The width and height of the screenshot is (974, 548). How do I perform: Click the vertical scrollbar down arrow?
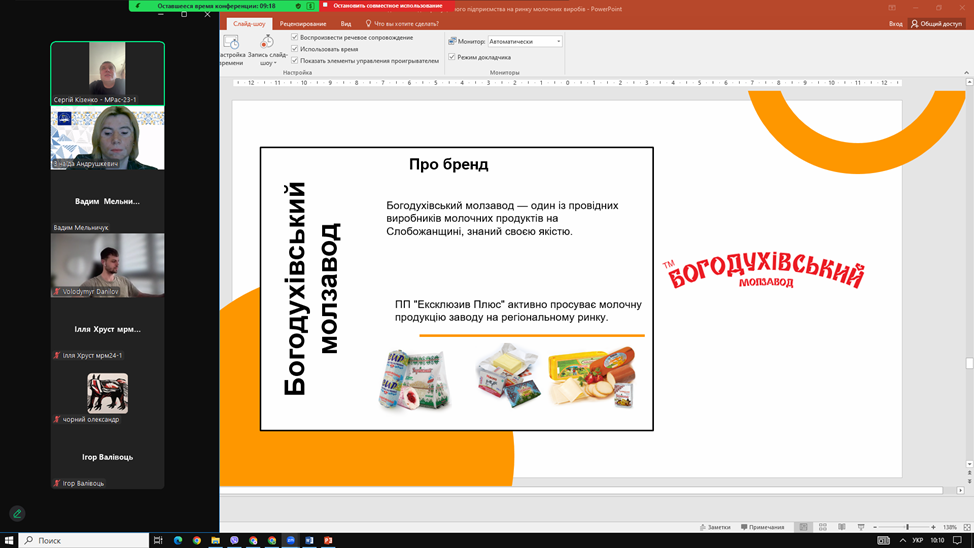tap(969, 464)
